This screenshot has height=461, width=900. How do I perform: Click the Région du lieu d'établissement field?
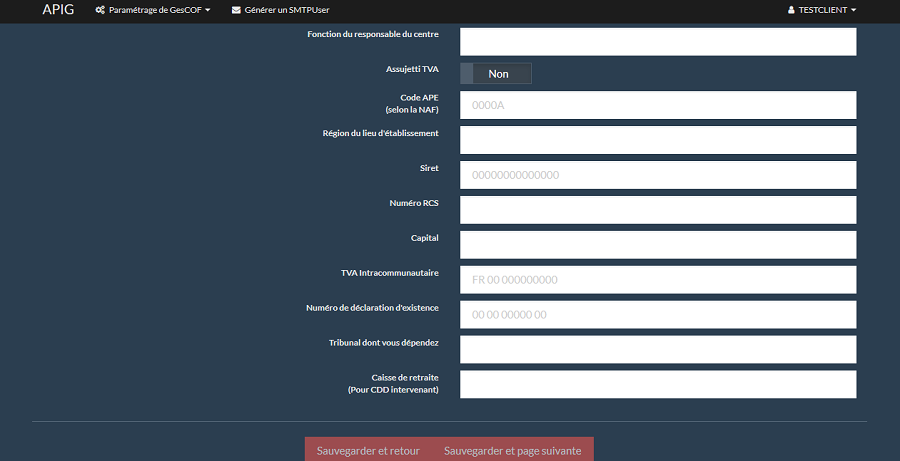(x=657, y=140)
